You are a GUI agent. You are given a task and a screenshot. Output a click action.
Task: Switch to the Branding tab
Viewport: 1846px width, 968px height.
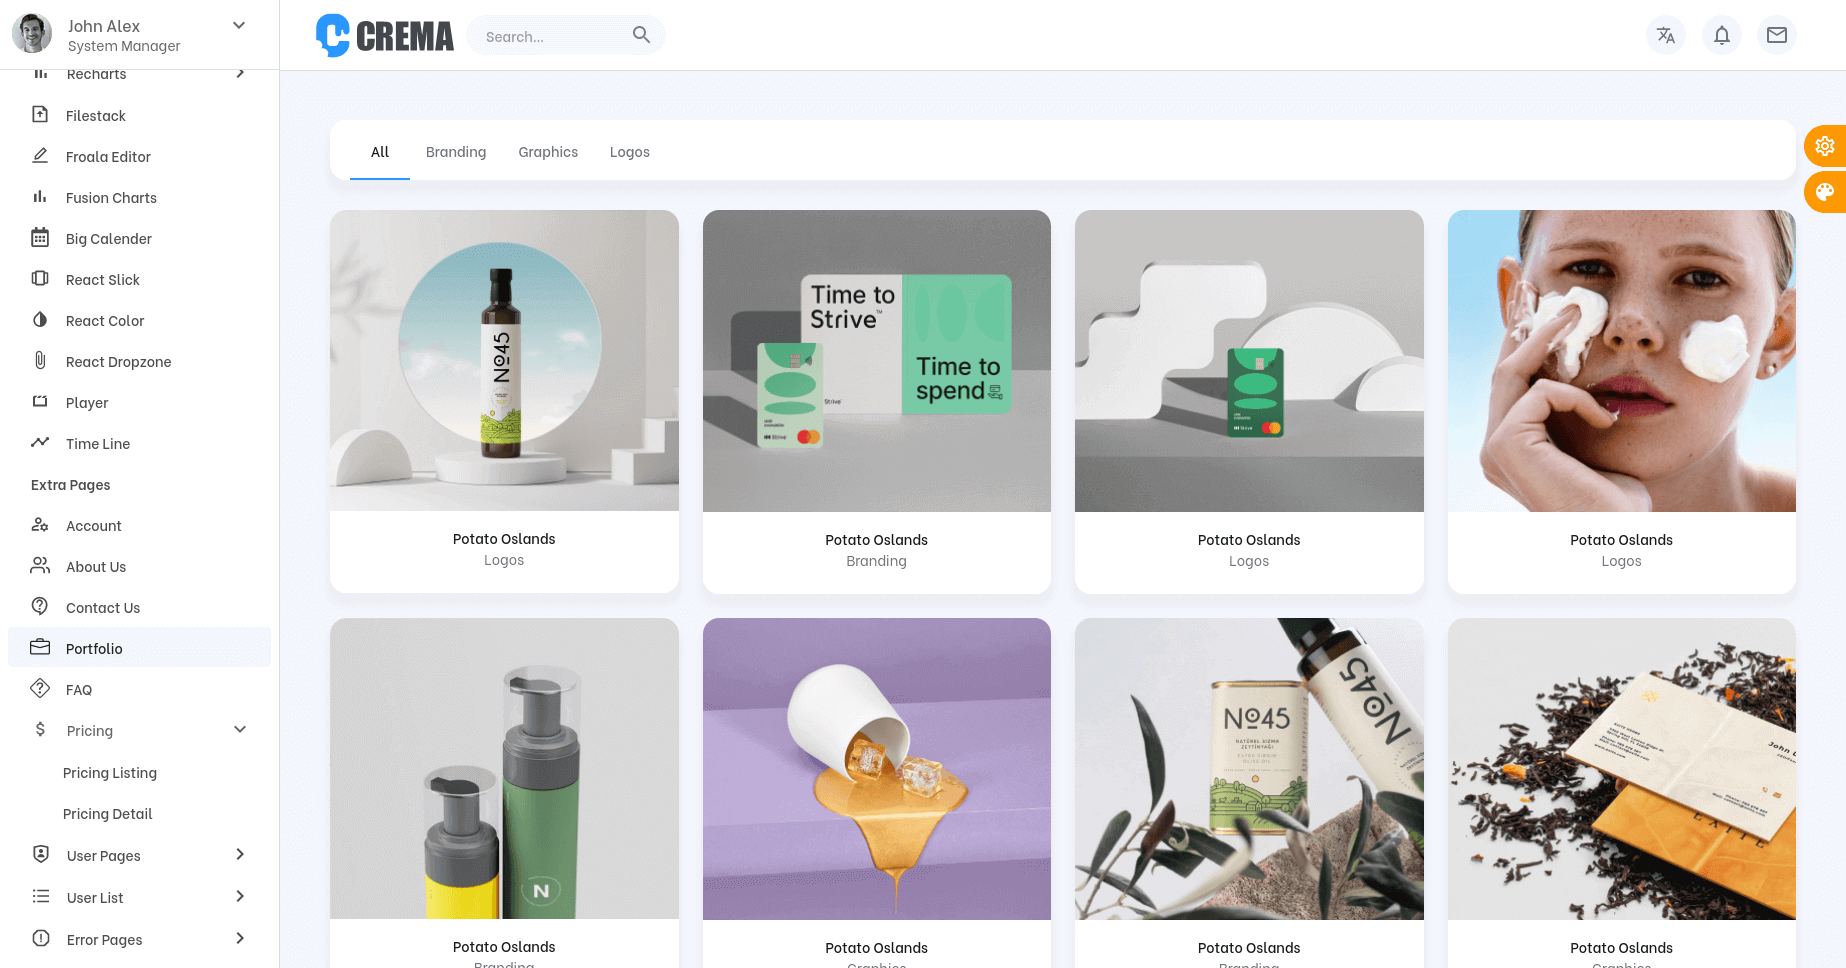[x=456, y=151]
